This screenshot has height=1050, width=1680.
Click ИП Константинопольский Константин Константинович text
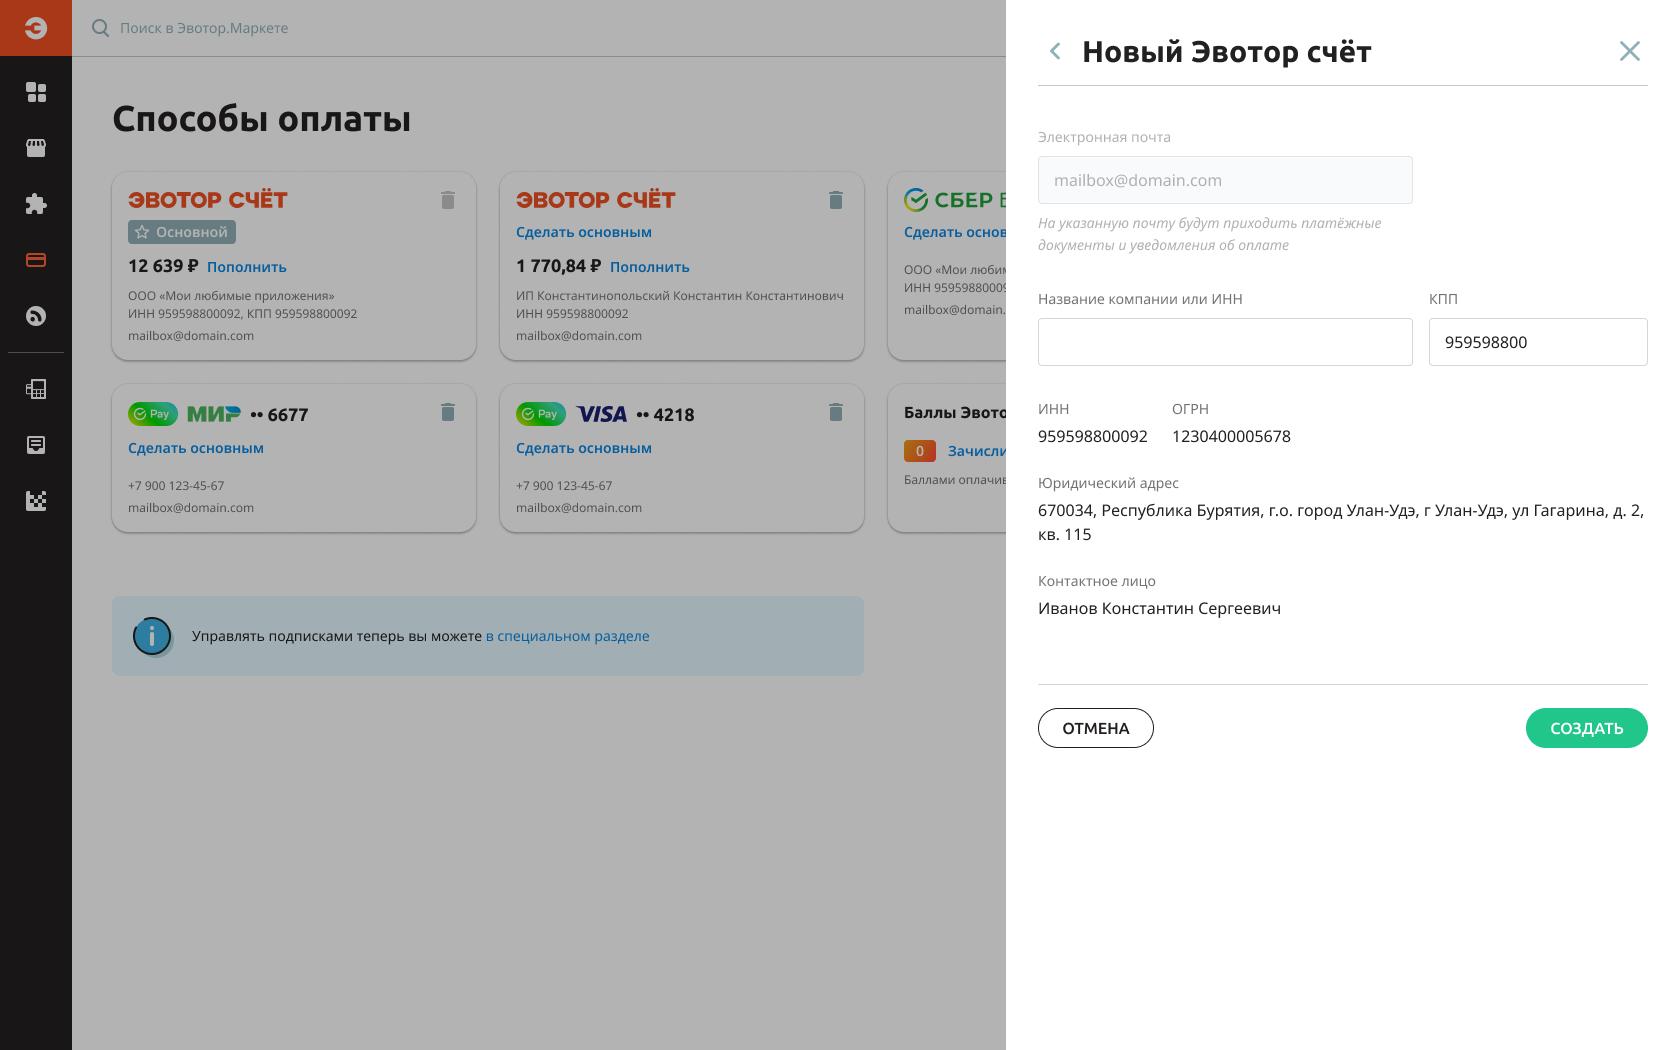(x=680, y=296)
